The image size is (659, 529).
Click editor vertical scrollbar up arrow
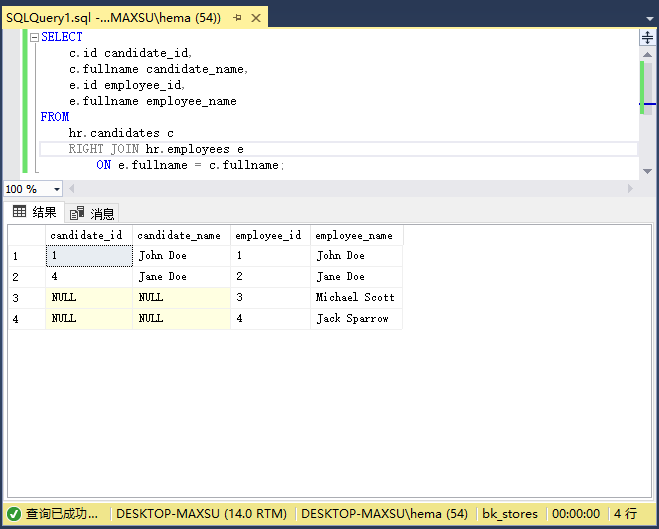647,55
